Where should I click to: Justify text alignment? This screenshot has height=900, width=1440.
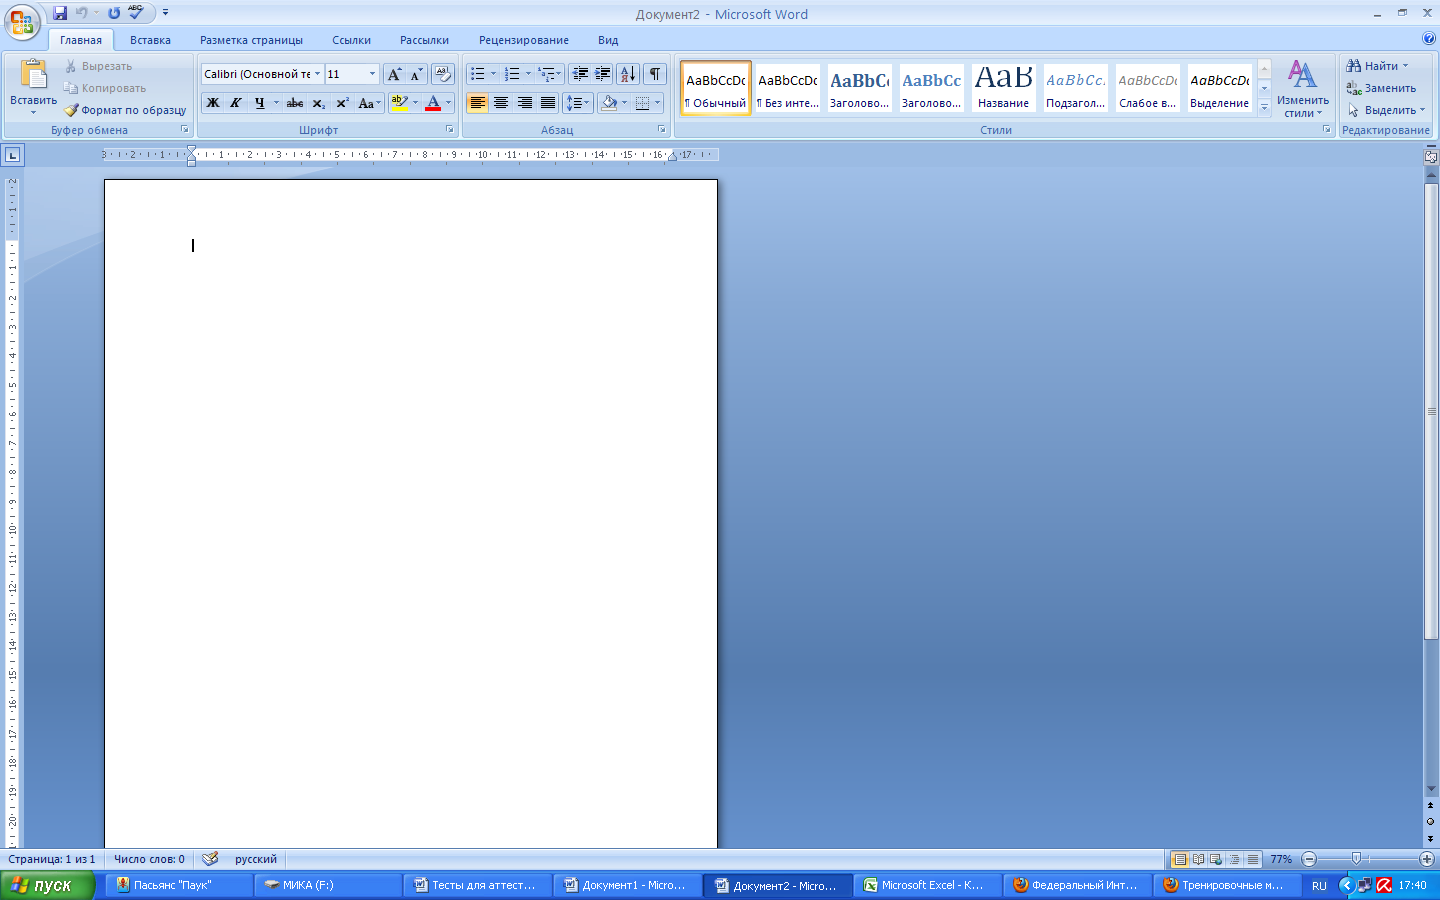[x=547, y=103]
